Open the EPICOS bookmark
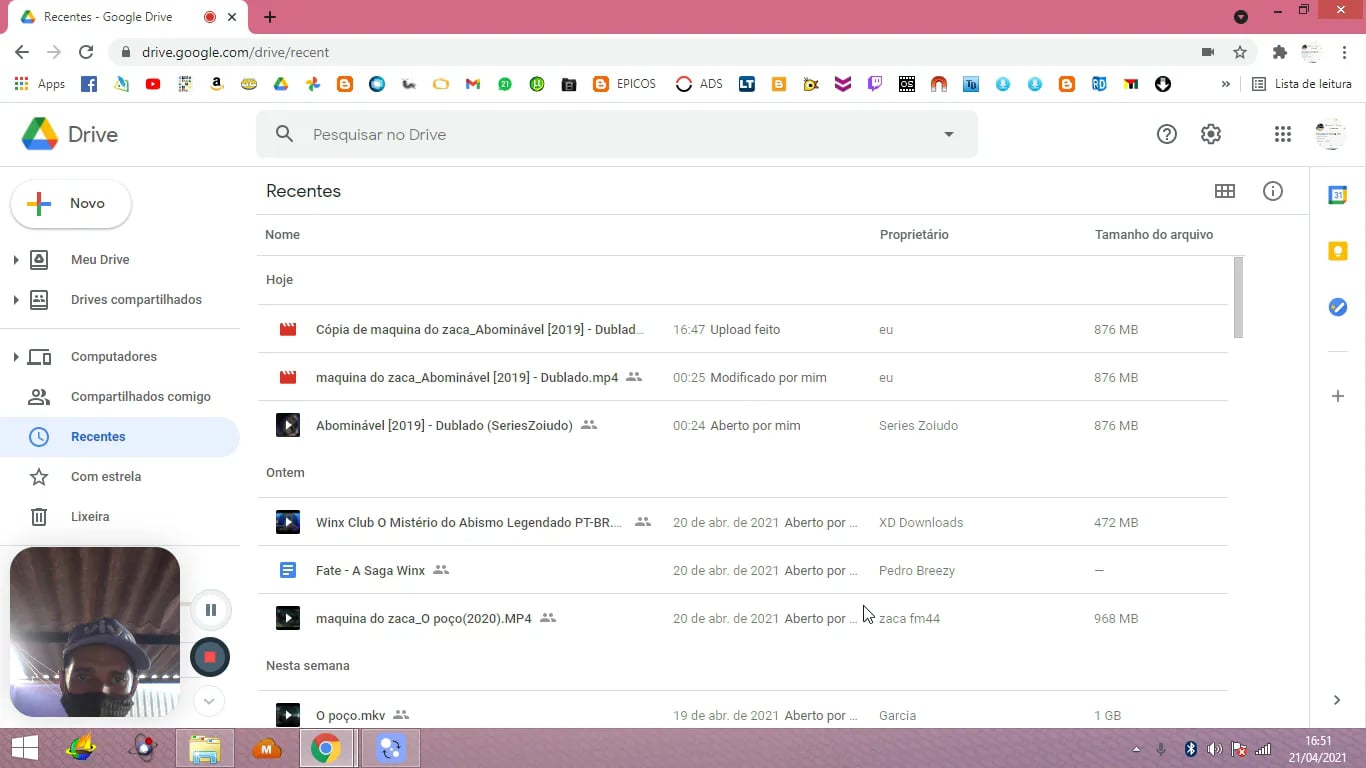 click(x=625, y=84)
